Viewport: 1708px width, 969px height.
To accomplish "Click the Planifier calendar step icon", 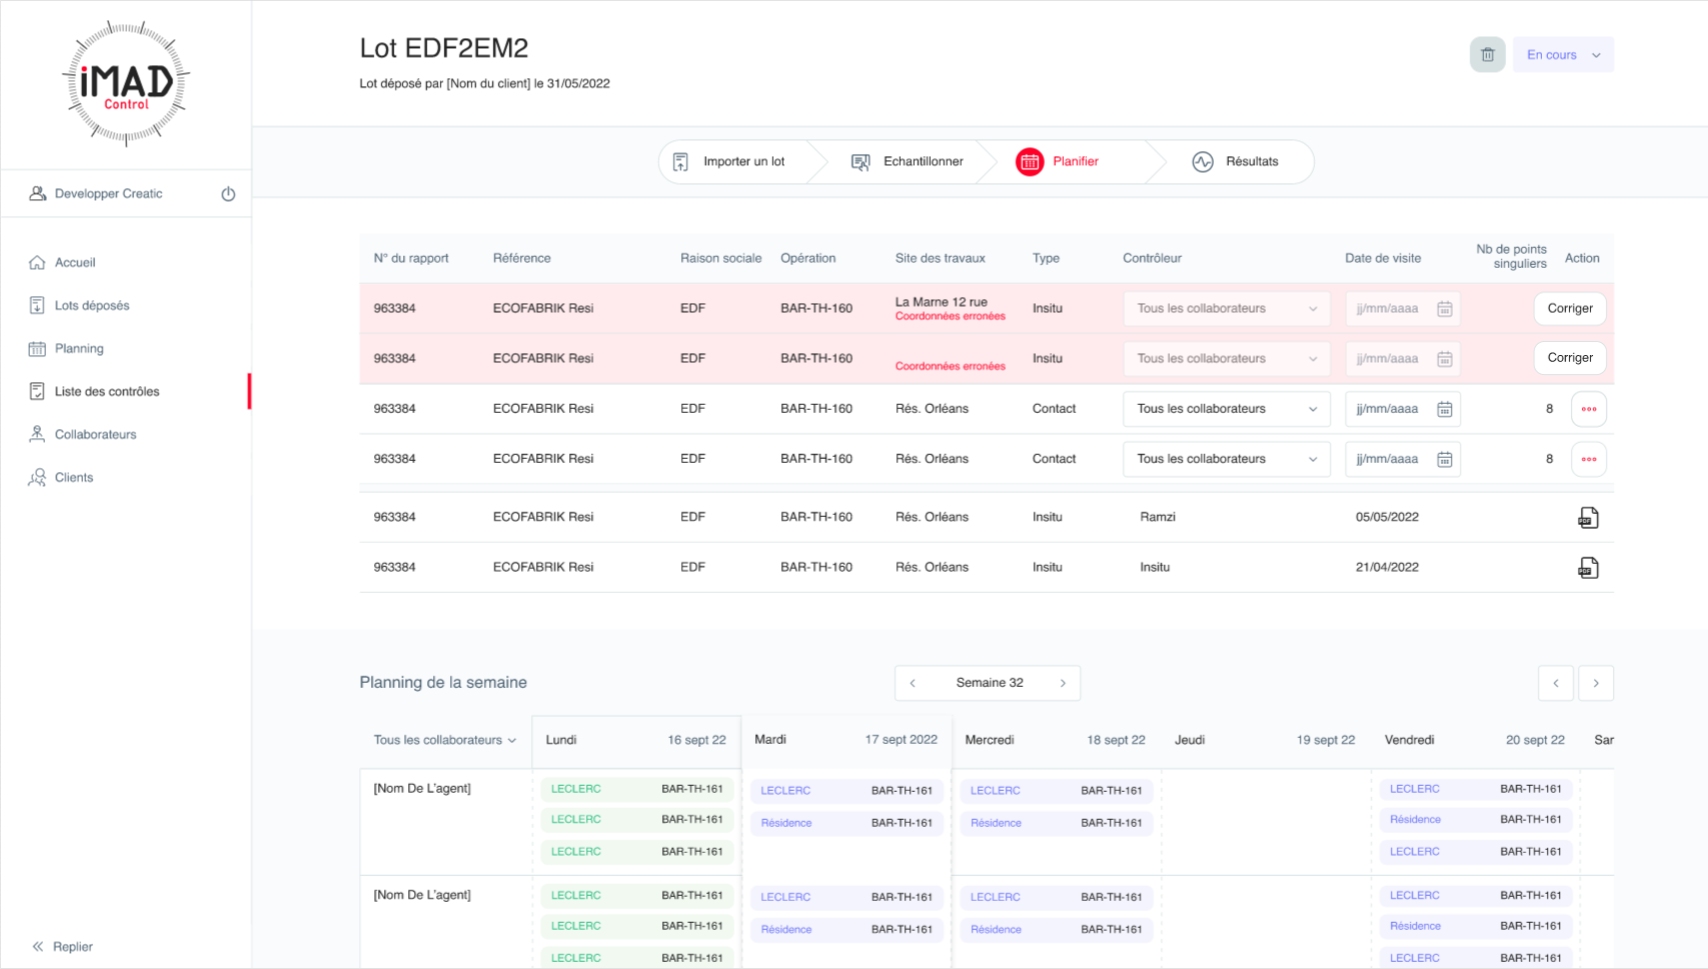I will click(1029, 162).
